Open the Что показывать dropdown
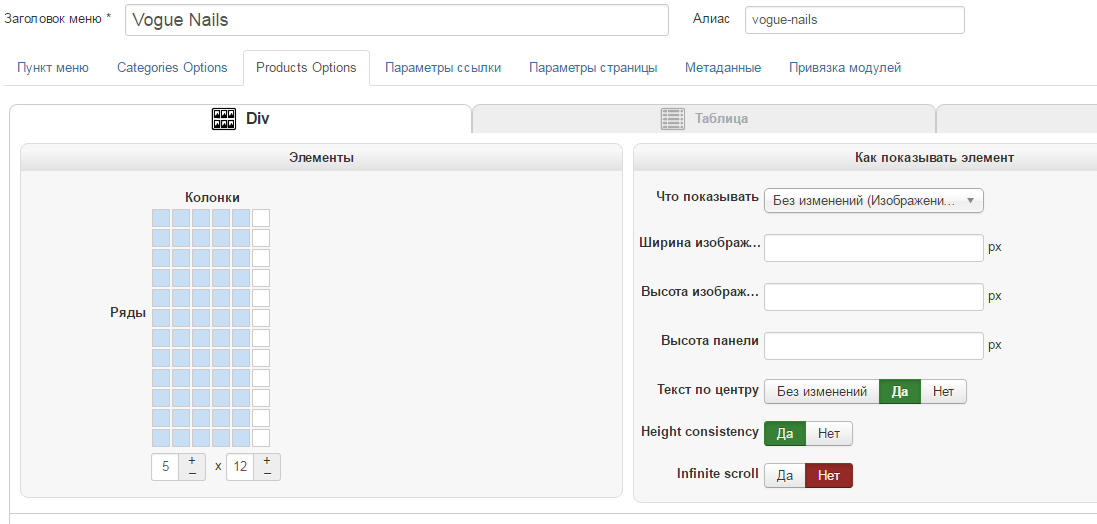 click(873, 201)
